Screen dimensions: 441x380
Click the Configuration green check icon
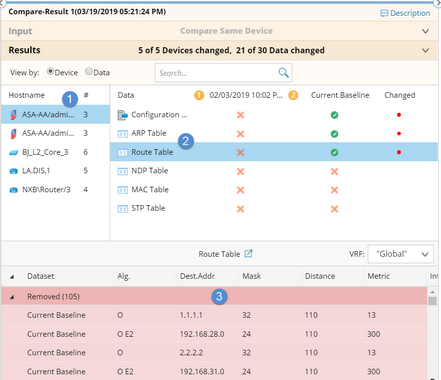[x=334, y=115]
